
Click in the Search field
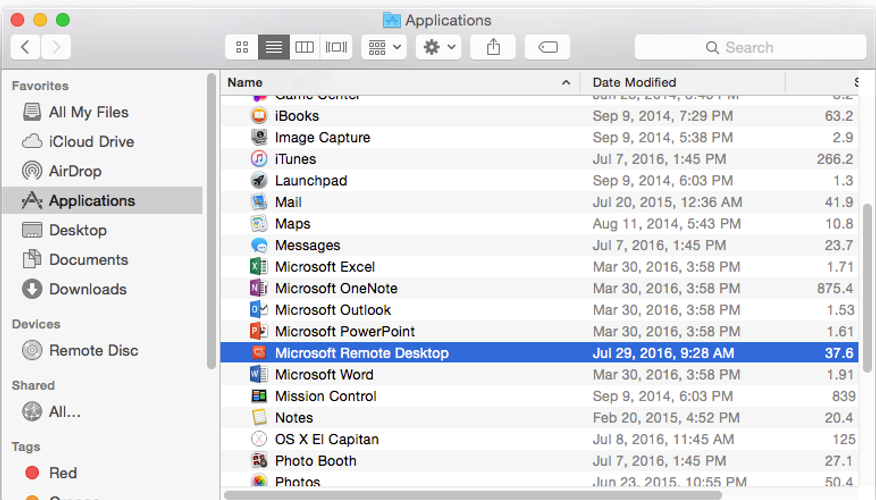point(750,47)
